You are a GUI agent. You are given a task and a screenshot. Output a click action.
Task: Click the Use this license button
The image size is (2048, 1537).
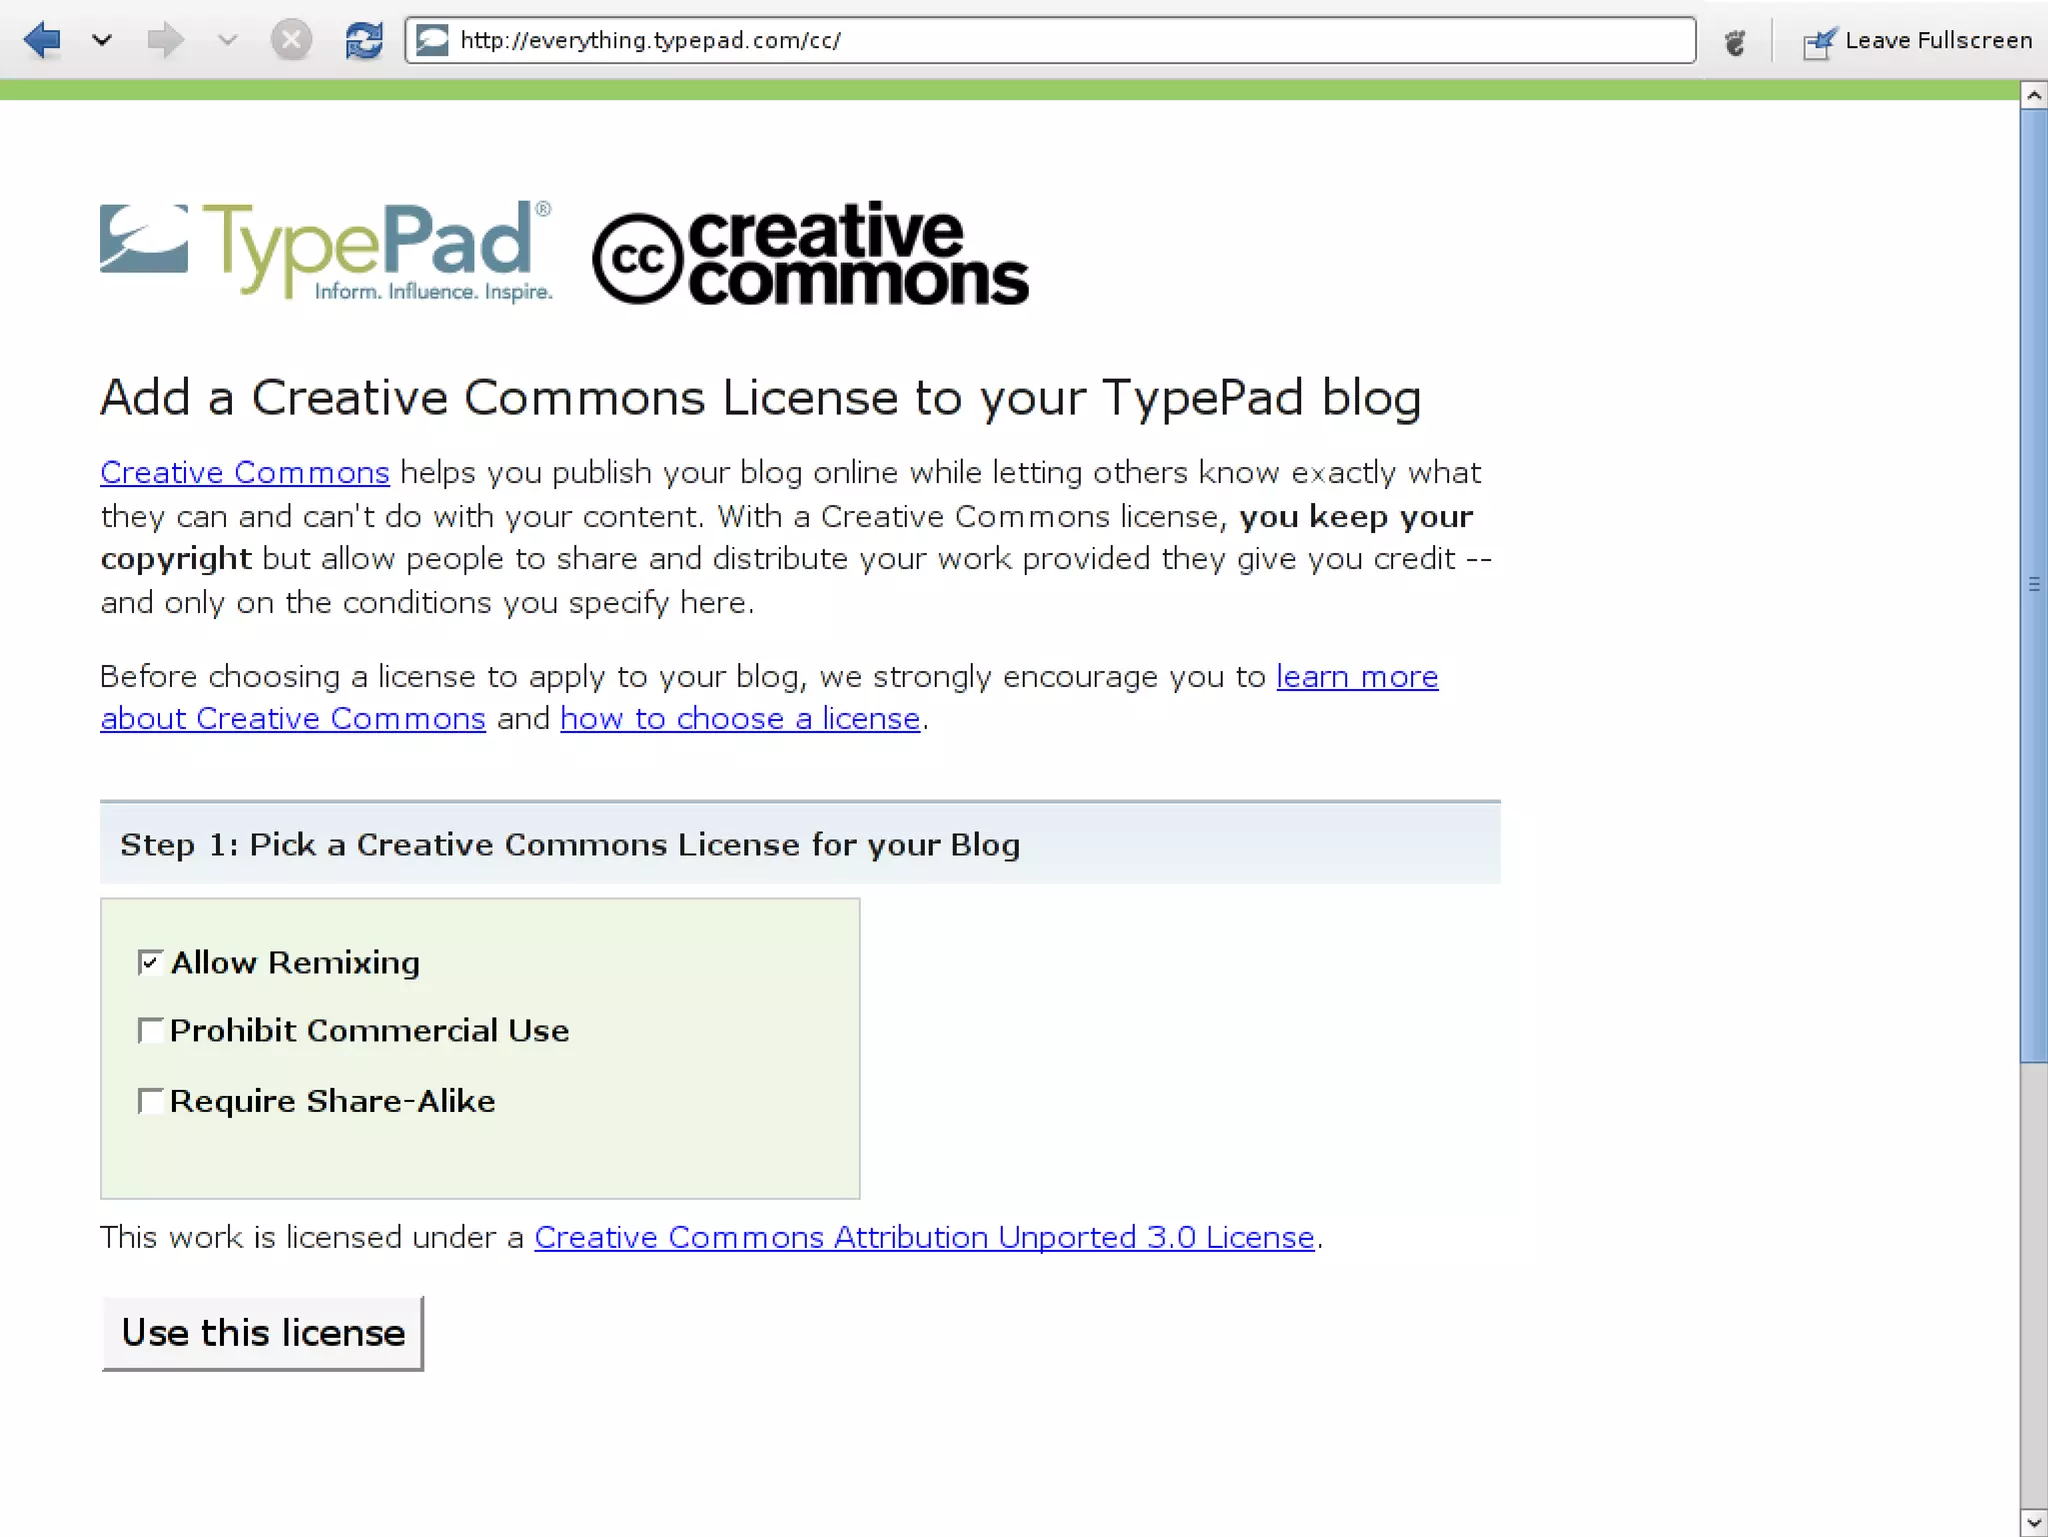(263, 1333)
